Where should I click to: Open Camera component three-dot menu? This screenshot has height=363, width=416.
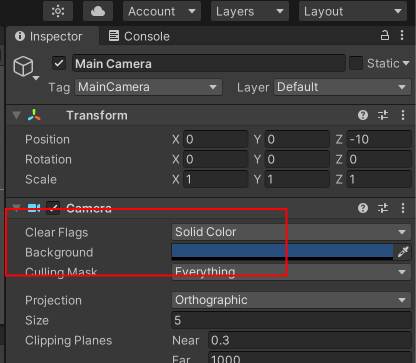(403, 208)
